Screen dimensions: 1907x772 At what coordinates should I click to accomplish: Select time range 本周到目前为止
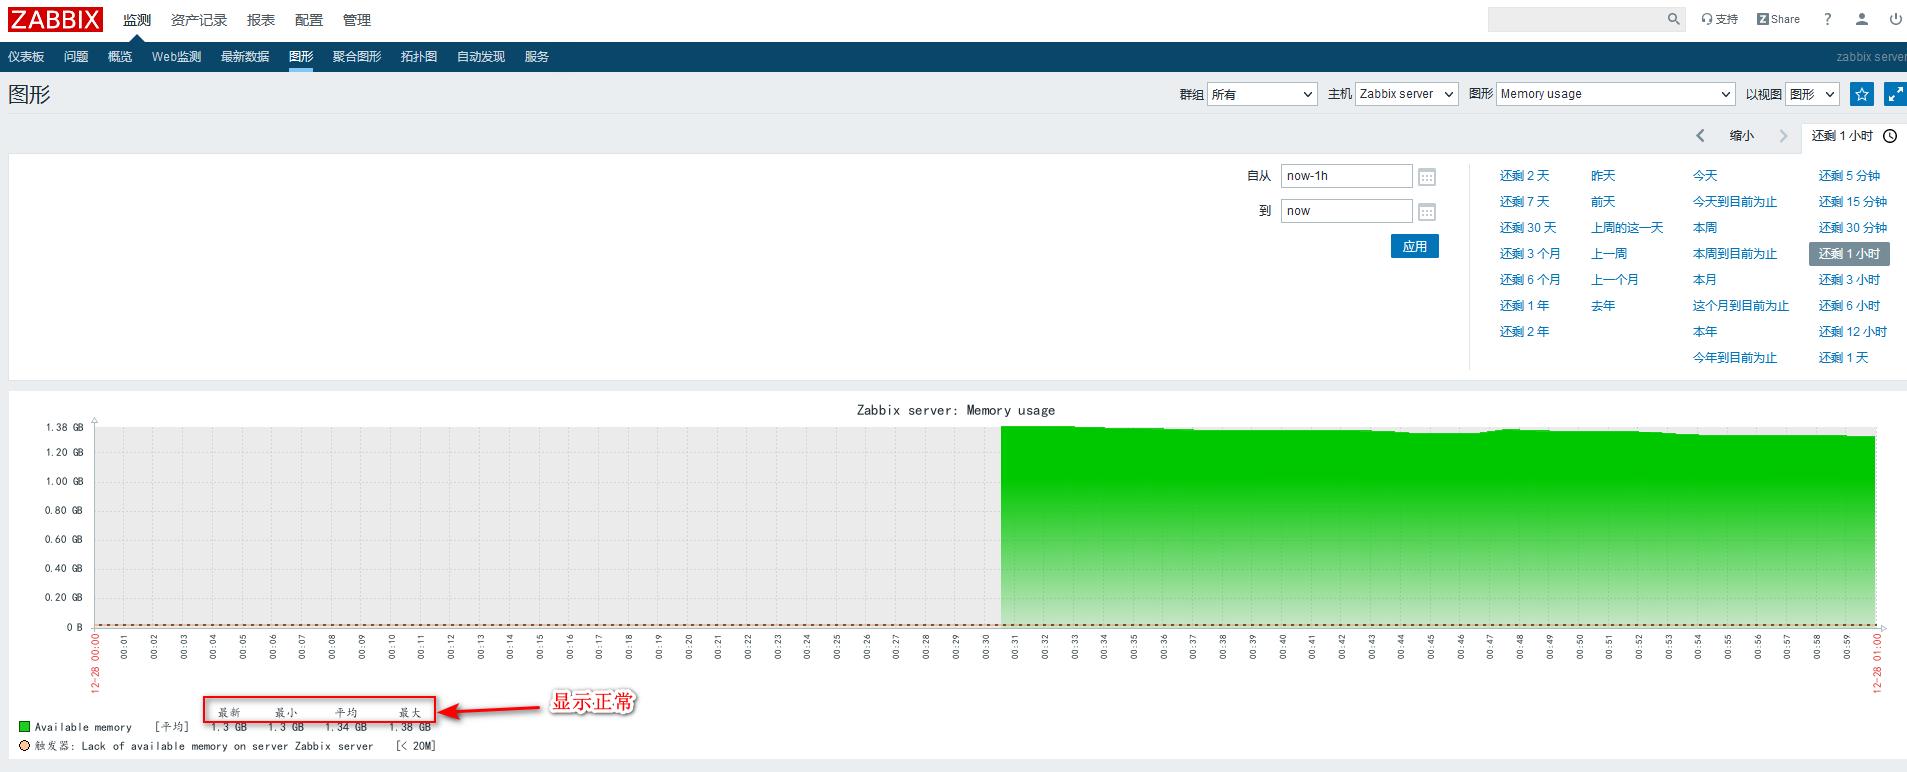[1735, 253]
